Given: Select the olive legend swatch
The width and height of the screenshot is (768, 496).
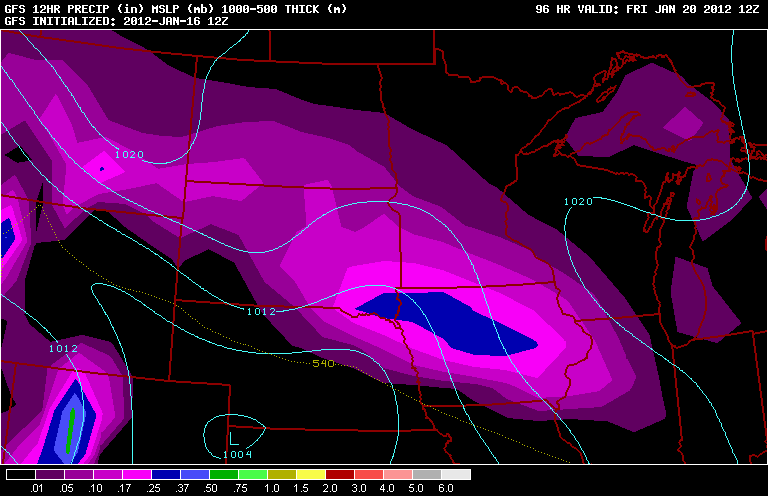Looking at the screenshot, I should pyautogui.click(x=282, y=474).
